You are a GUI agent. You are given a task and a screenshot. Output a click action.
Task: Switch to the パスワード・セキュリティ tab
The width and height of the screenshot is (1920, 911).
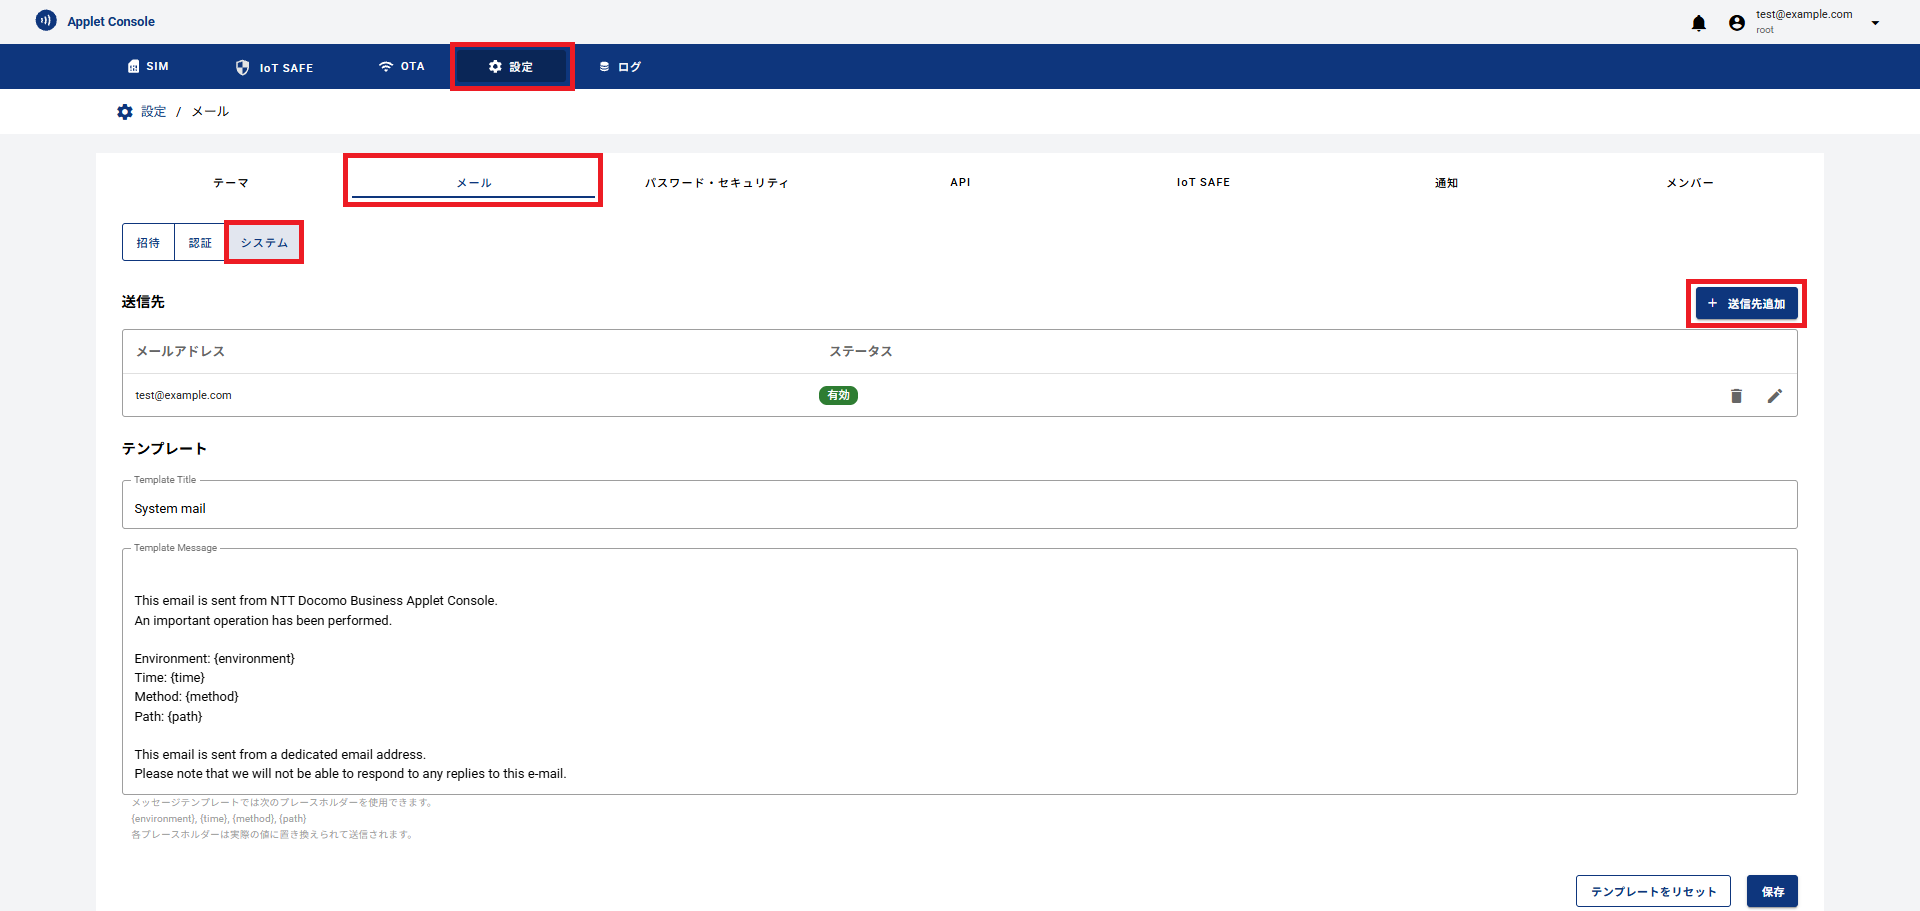click(x=716, y=183)
